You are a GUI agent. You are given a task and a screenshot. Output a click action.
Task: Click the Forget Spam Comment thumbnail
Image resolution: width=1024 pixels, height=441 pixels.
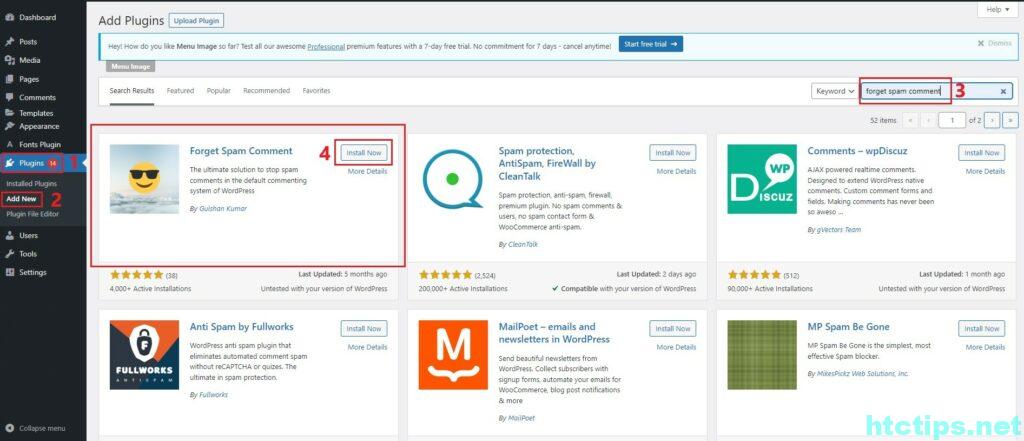pos(145,180)
